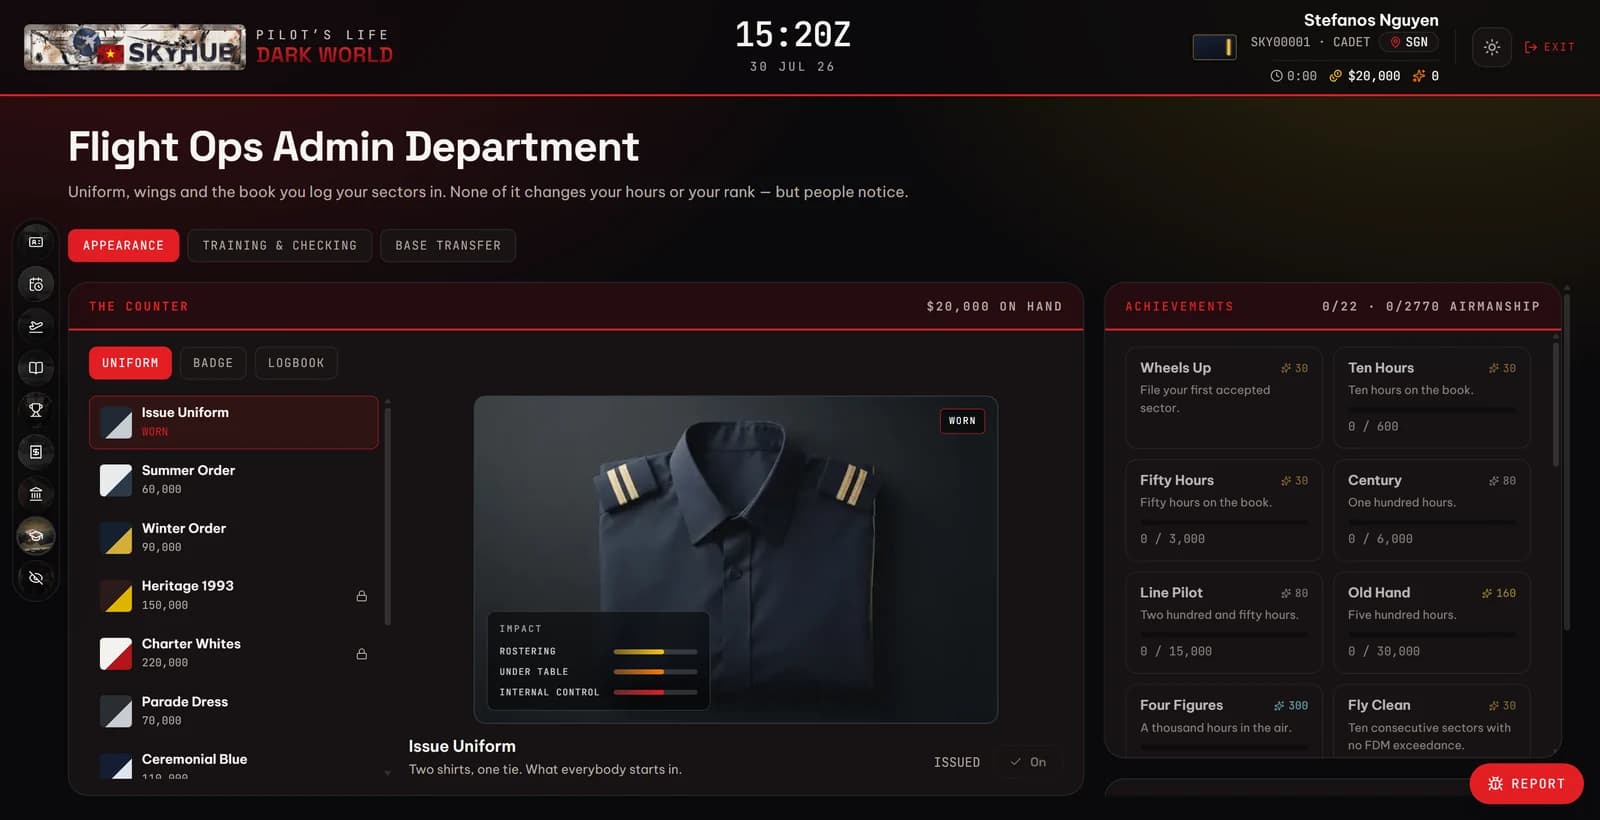Click the sparkle points icon on Line Pilot

pos(1286,593)
